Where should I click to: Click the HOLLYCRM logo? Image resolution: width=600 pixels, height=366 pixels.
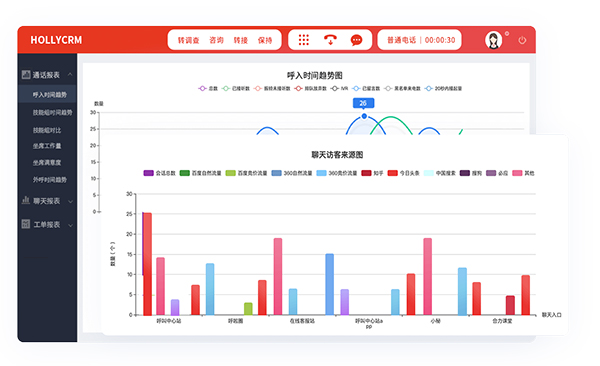(56, 40)
